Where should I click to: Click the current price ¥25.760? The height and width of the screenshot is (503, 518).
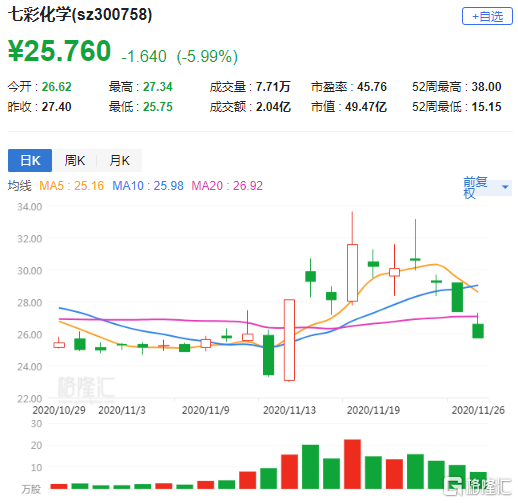(60, 51)
